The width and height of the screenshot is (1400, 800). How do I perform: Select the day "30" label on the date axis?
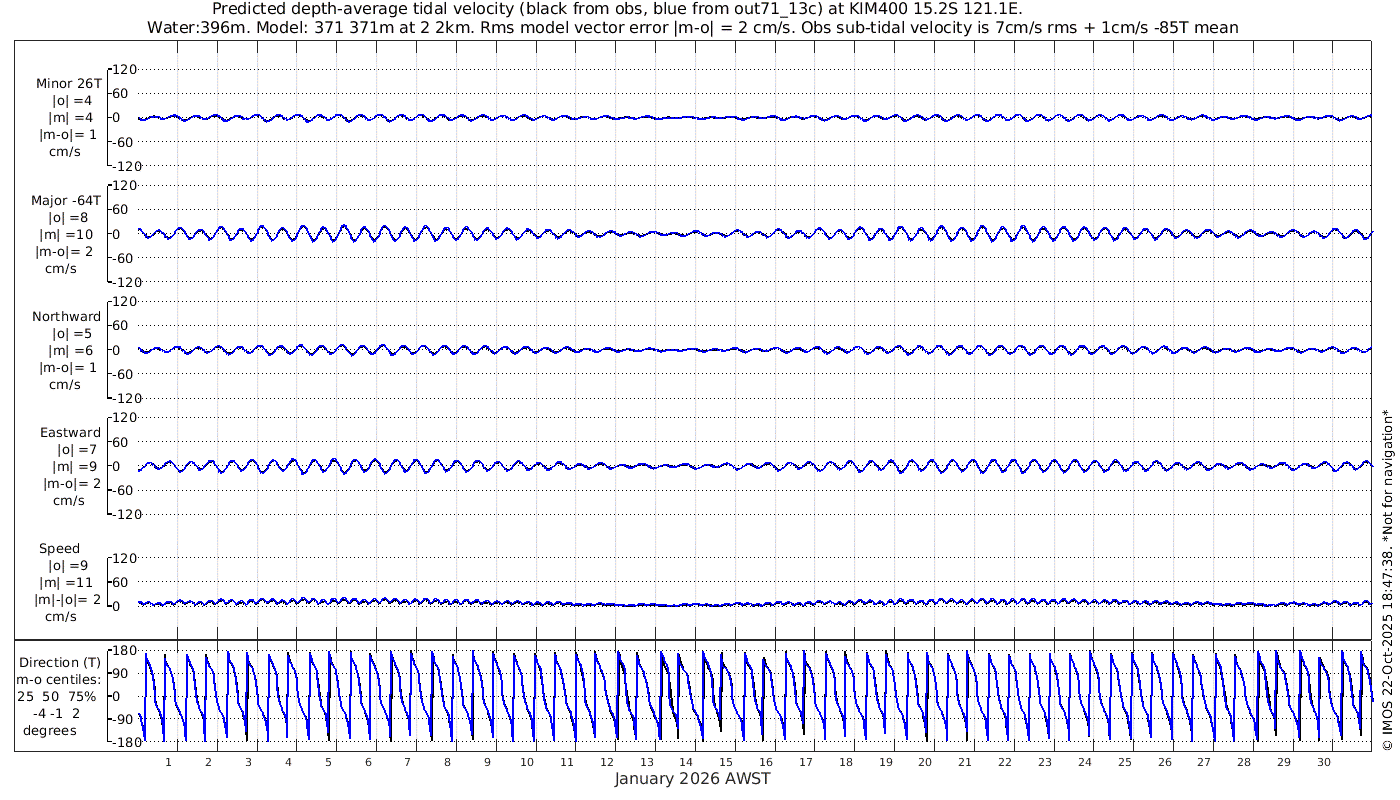(1324, 762)
